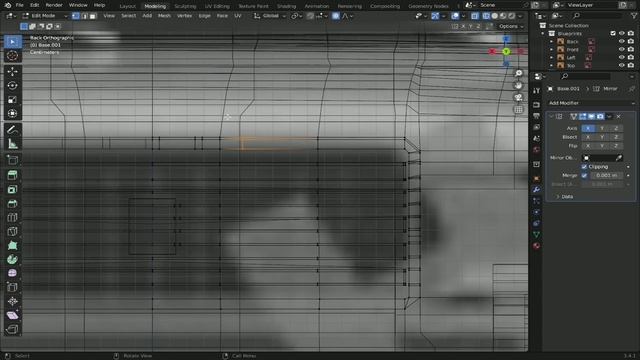Expand the Data section of Mirror modifier
The width and height of the screenshot is (640, 360).
567,197
